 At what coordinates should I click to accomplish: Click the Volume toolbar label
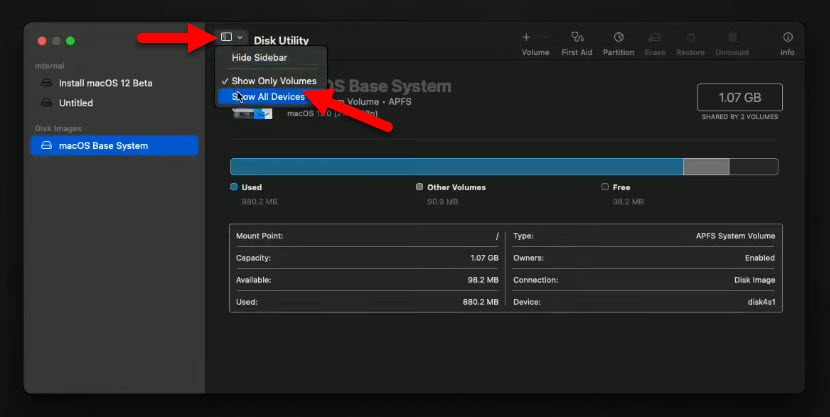click(535, 52)
